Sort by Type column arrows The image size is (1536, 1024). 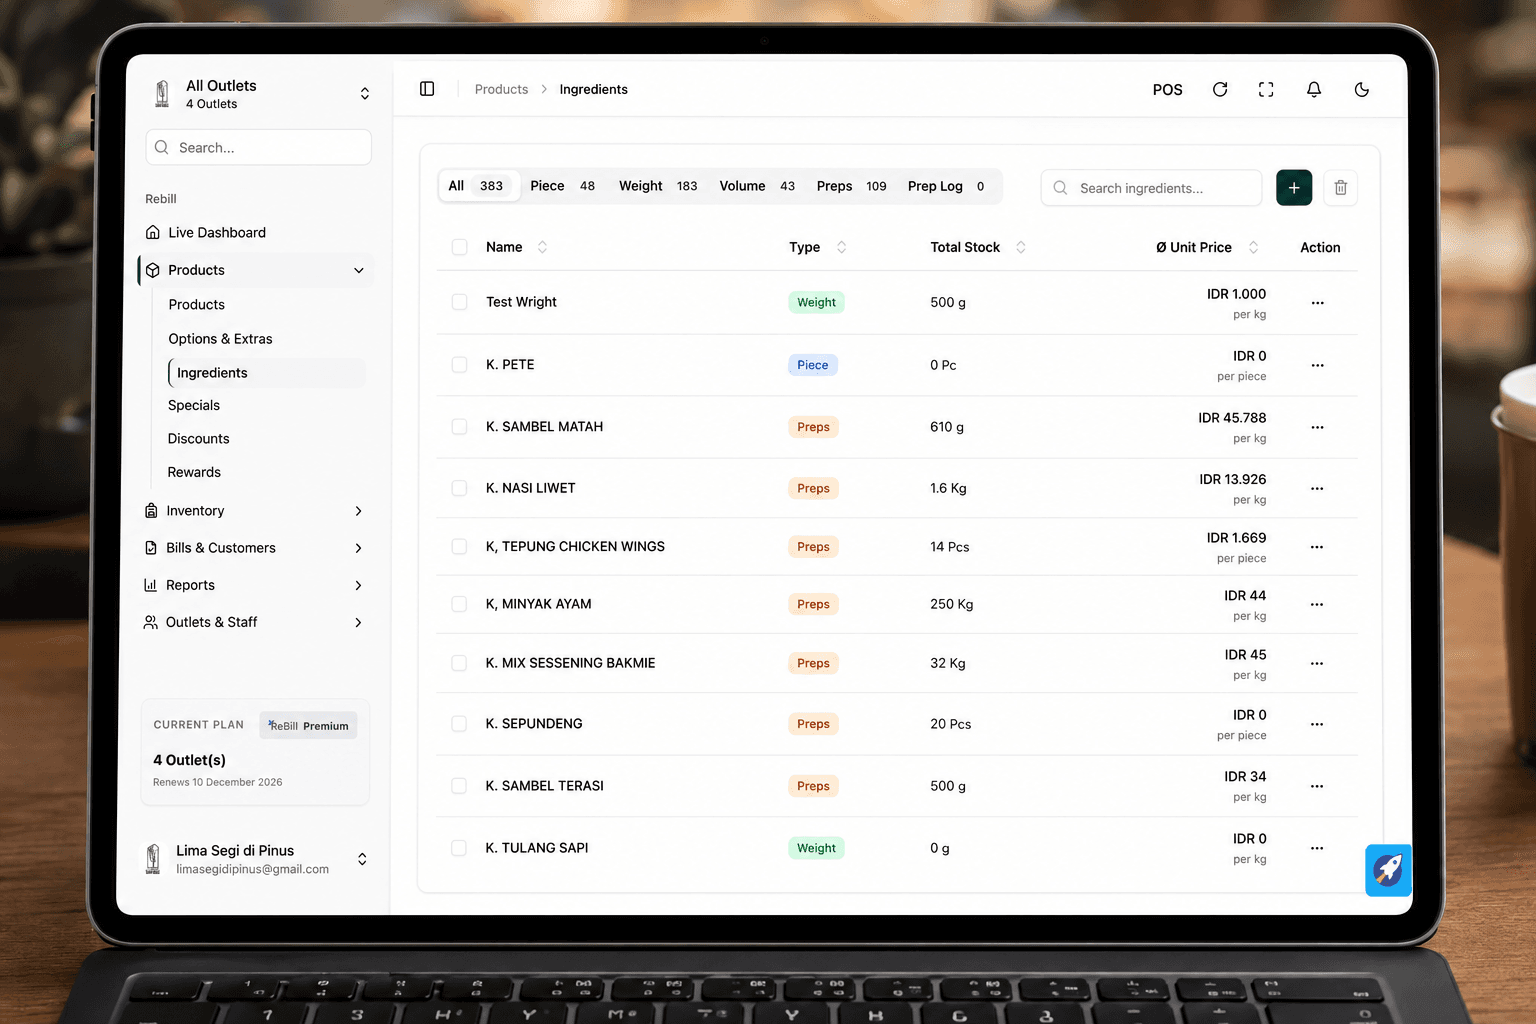click(841, 247)
